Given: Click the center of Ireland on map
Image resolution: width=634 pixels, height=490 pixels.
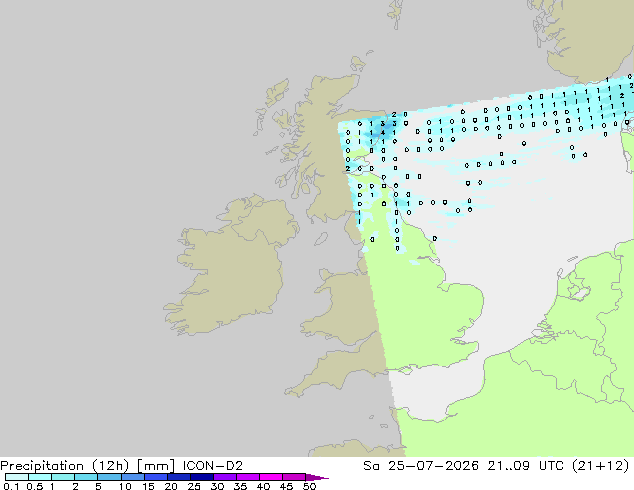Looking at the screenshot, I should (230, 267).
